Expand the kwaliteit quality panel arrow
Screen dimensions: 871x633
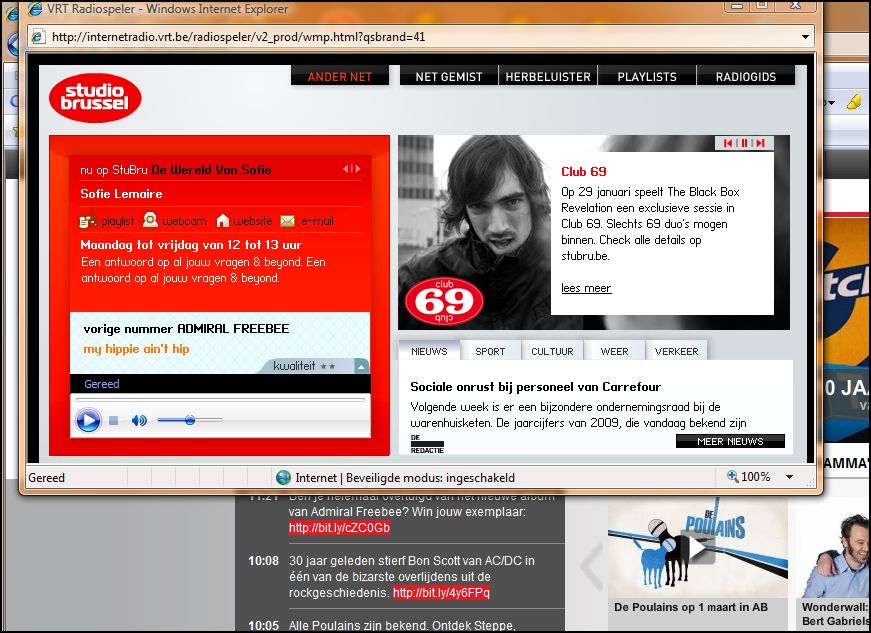pyautogui.click(x=362, y=366)
